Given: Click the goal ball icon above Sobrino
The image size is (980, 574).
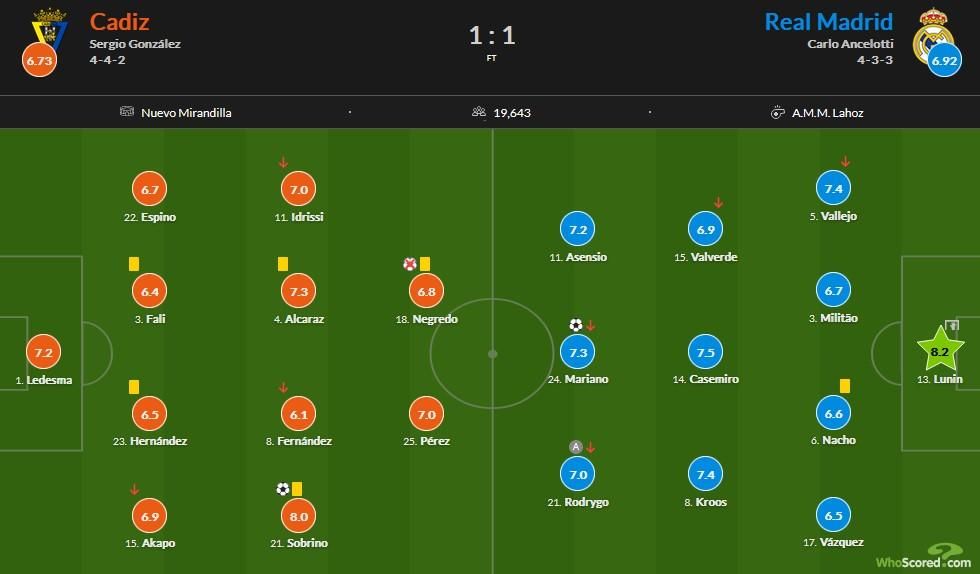Looking at the screenshot, I should pos(282,489).
